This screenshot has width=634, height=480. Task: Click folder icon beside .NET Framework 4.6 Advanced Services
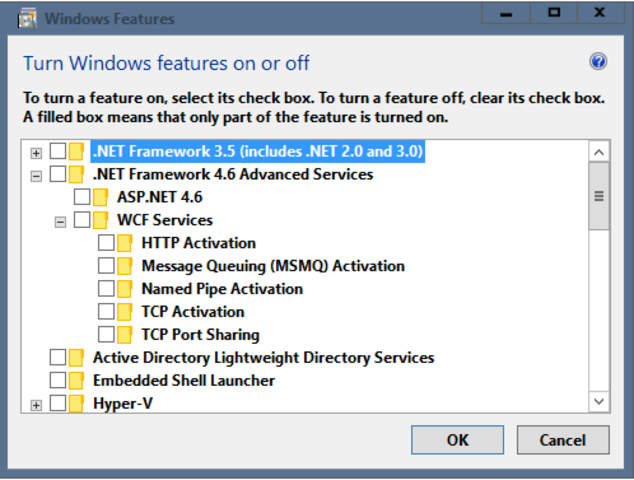click(76, 175)
